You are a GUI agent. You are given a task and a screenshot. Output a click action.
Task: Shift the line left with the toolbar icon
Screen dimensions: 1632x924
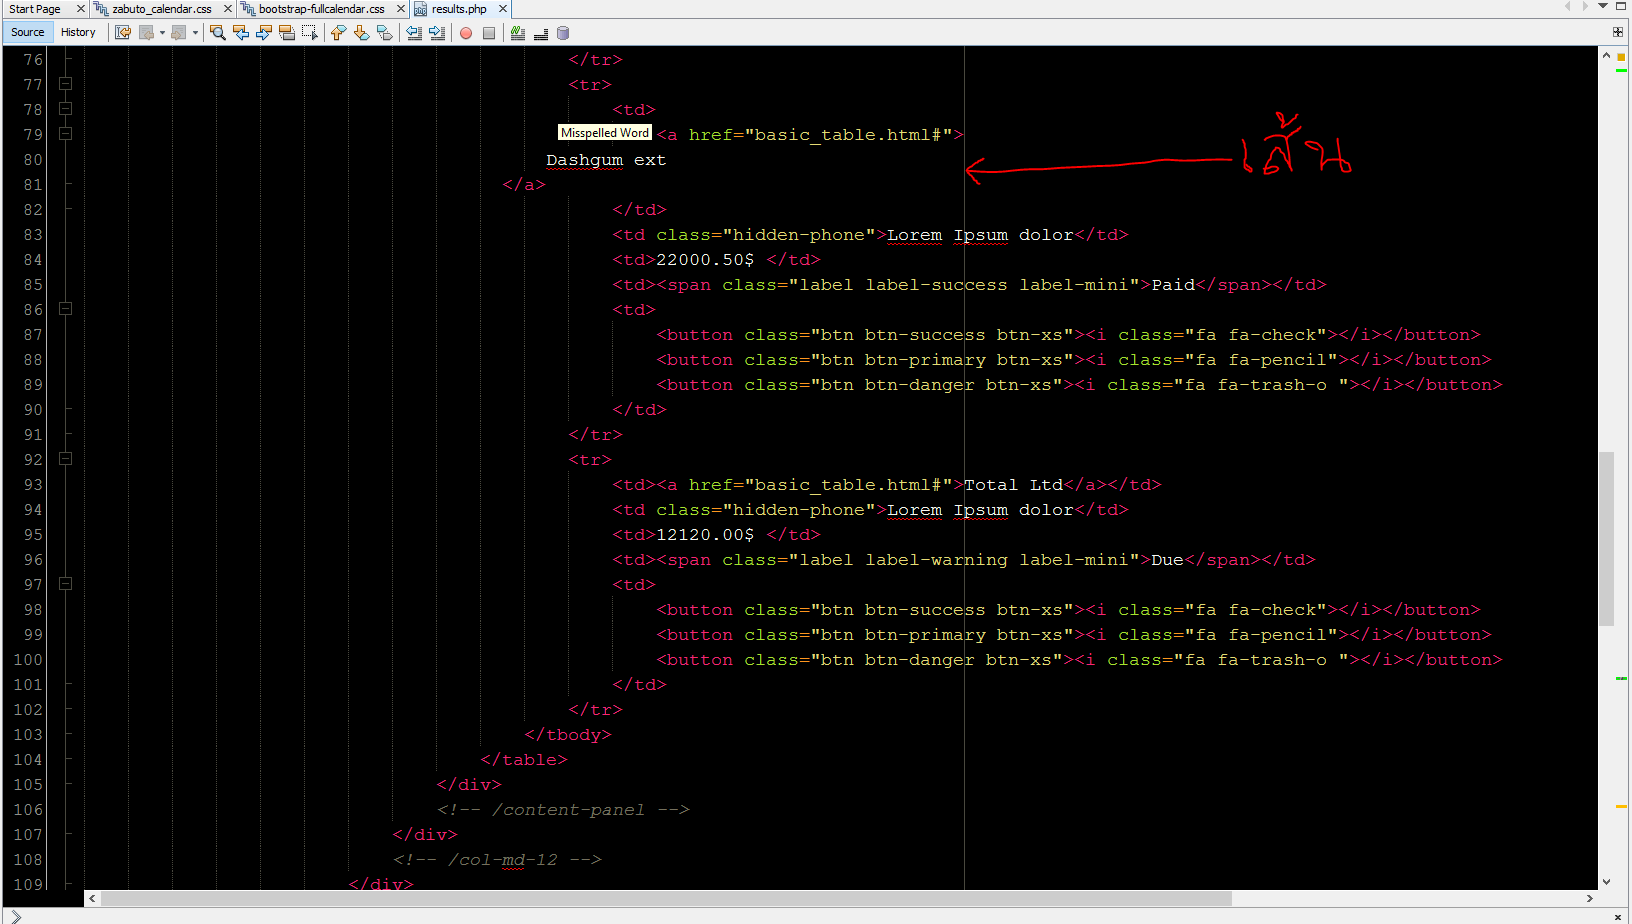(x=414, y=33)
